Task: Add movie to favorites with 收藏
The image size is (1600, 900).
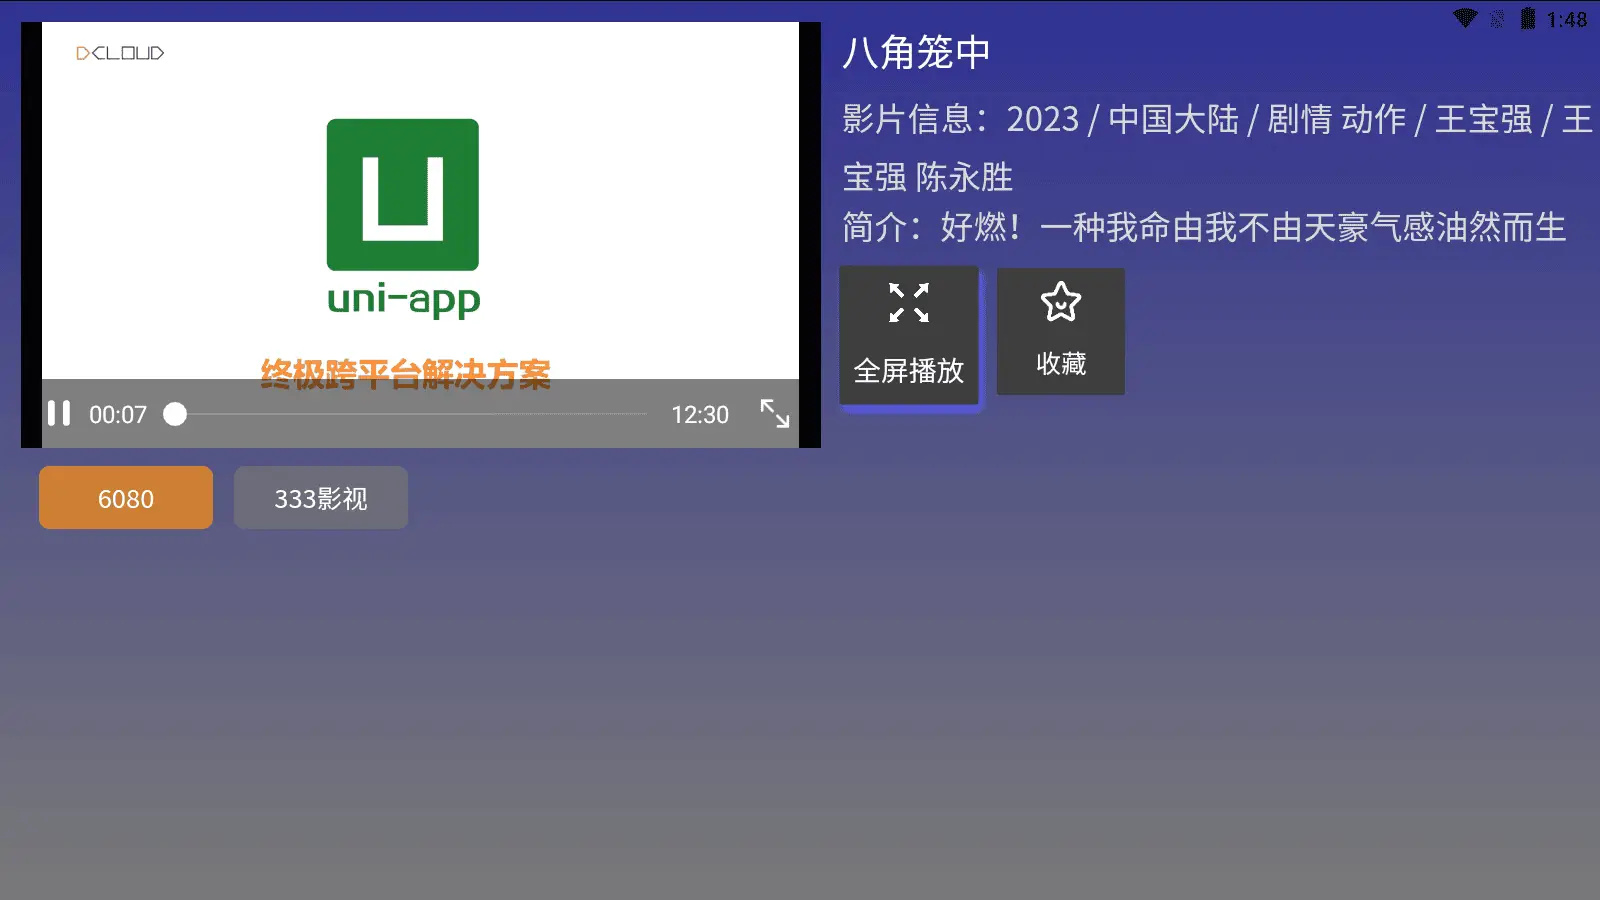Action: pos(1061,331)
